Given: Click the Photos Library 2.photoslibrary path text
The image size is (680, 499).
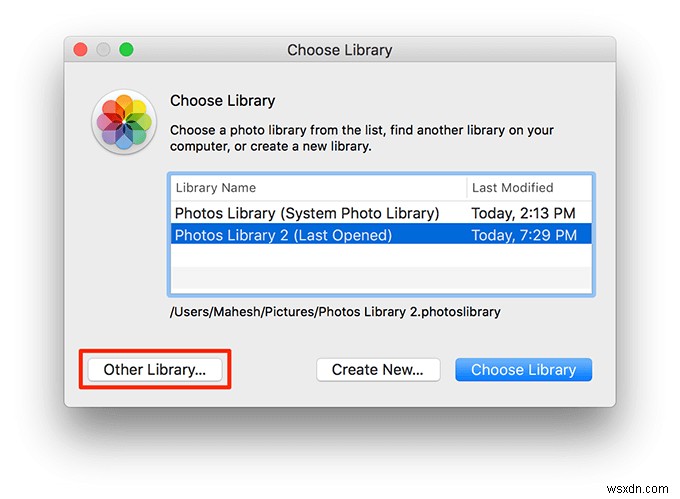Looking at the screenshot, I should click(x=335, y=312).
